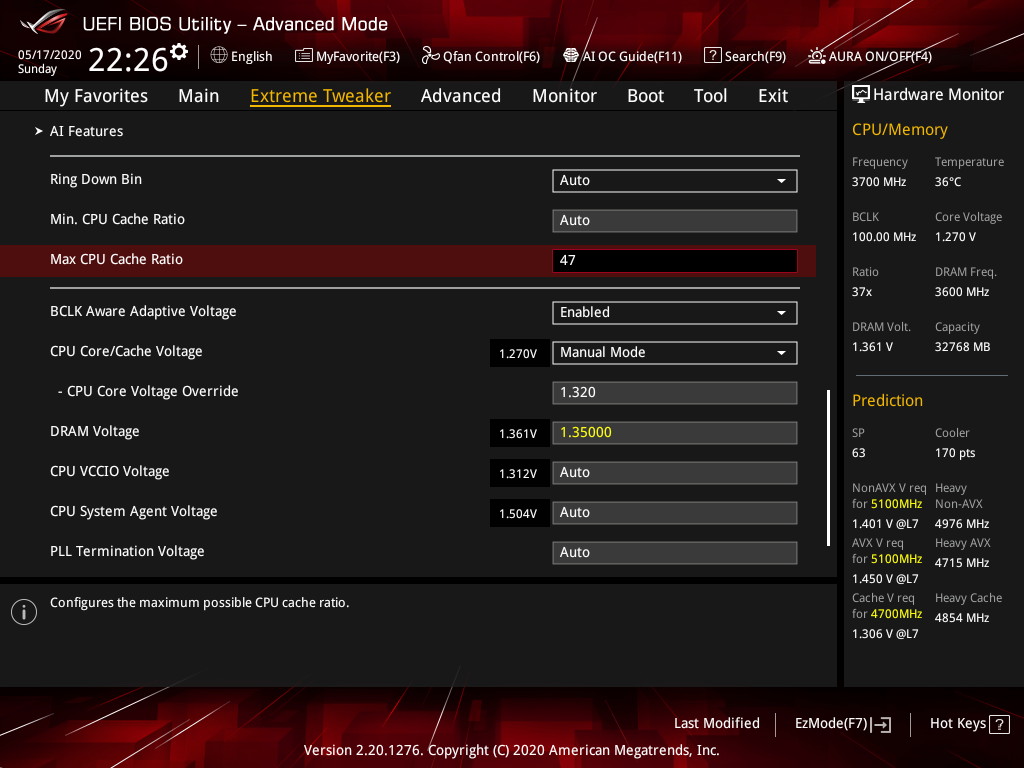Click the settings list scrollbar
This screenshot has height=768, width=1024.
pyautogui.click(x=828, y=468)
